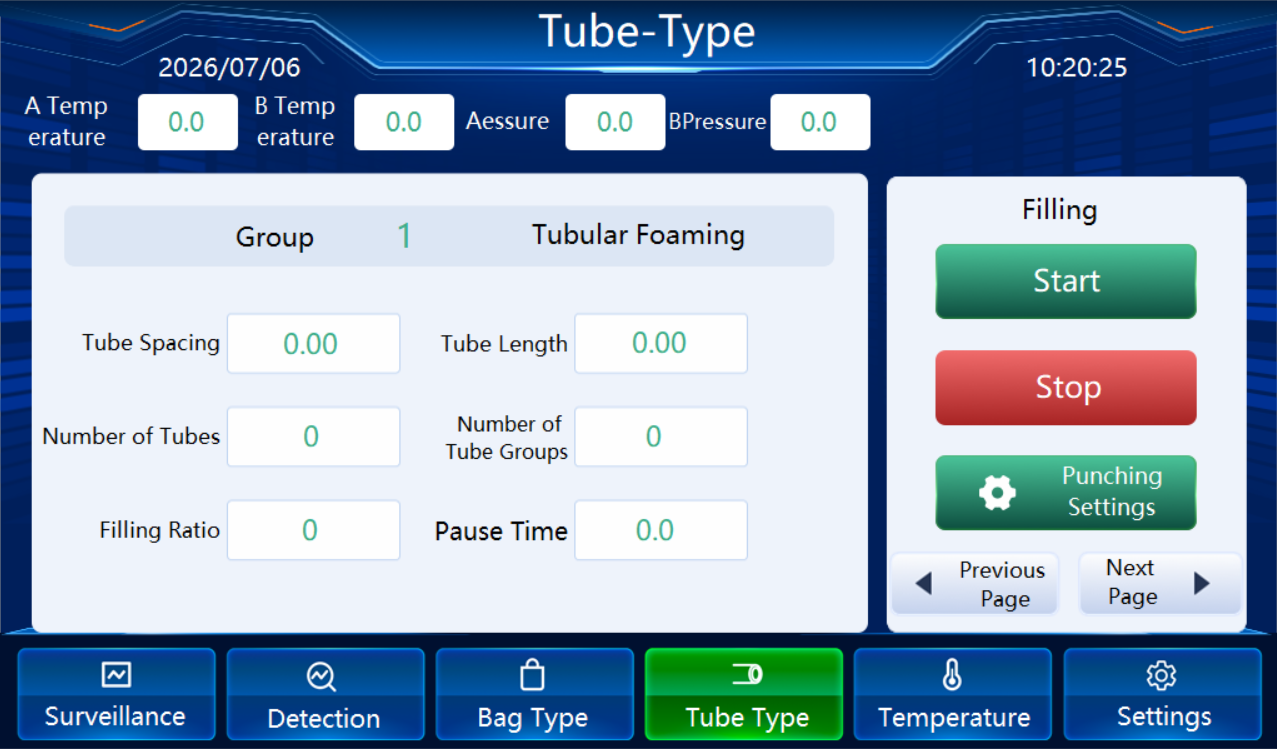1277x749 pixels.
Task: Edit the Number of Tube Groups field
Action: point(661,437)
